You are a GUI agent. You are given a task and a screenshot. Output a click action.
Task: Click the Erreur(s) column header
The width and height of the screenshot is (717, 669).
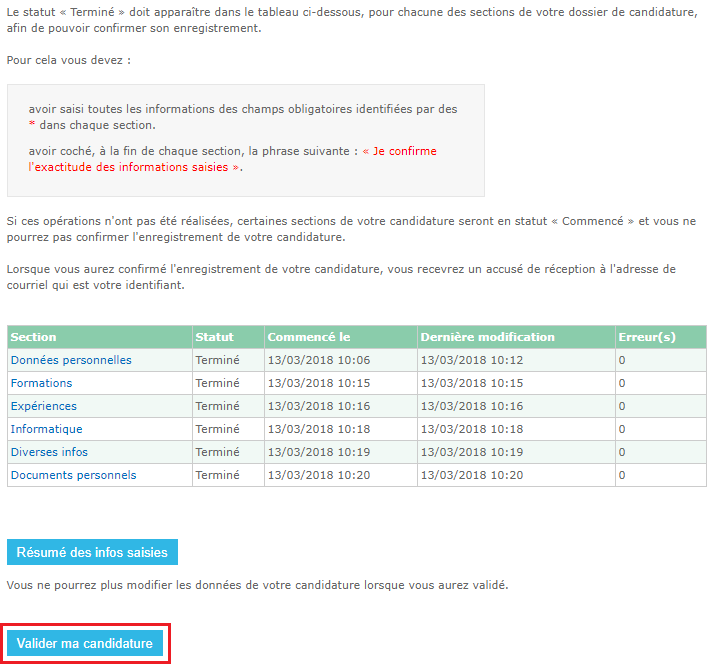point(649,337)
